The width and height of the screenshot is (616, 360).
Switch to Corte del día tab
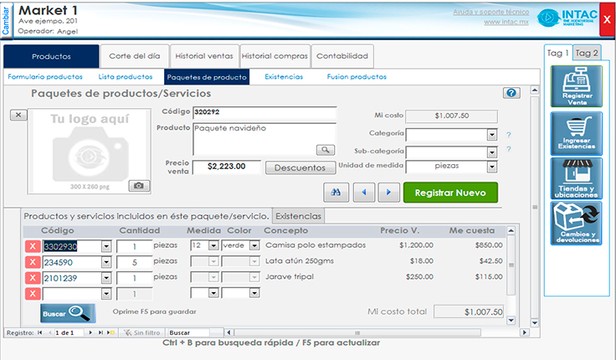pos(135,56)
